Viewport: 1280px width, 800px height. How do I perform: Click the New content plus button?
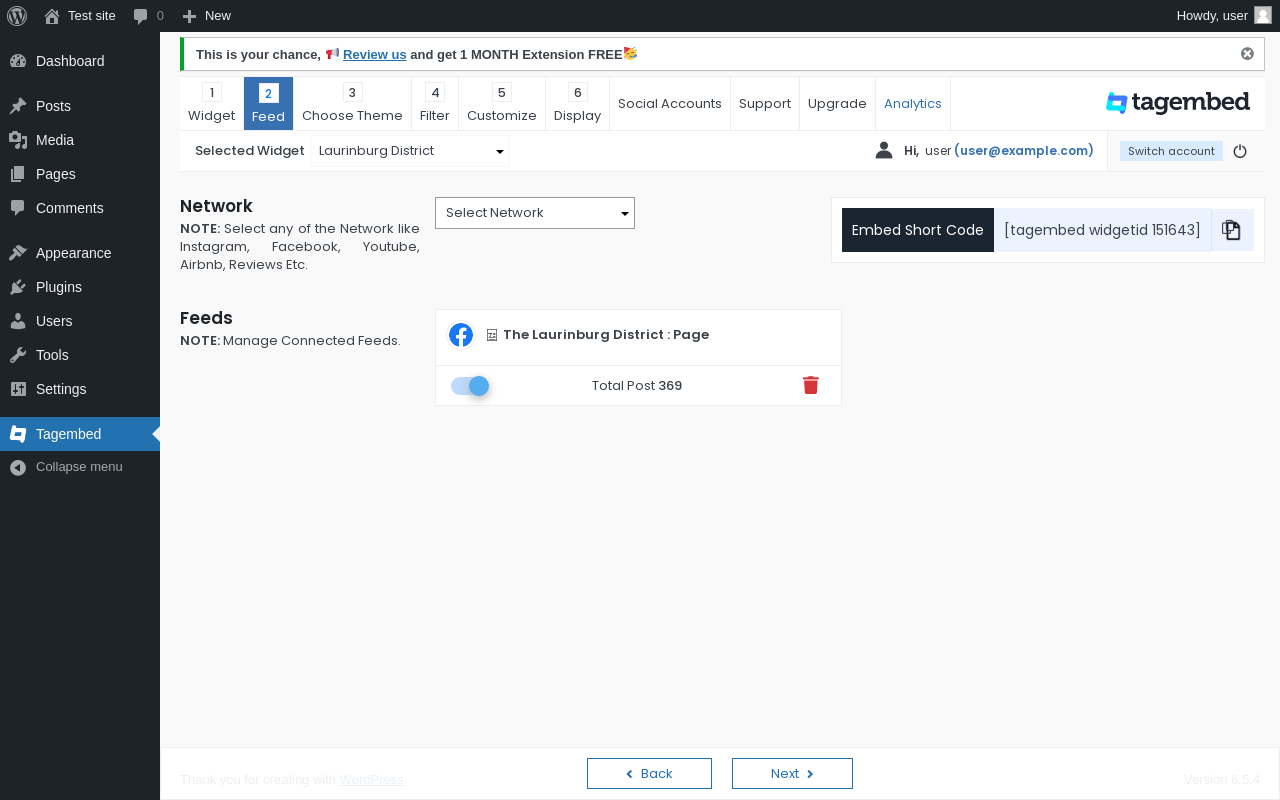[x=189, y=16]
